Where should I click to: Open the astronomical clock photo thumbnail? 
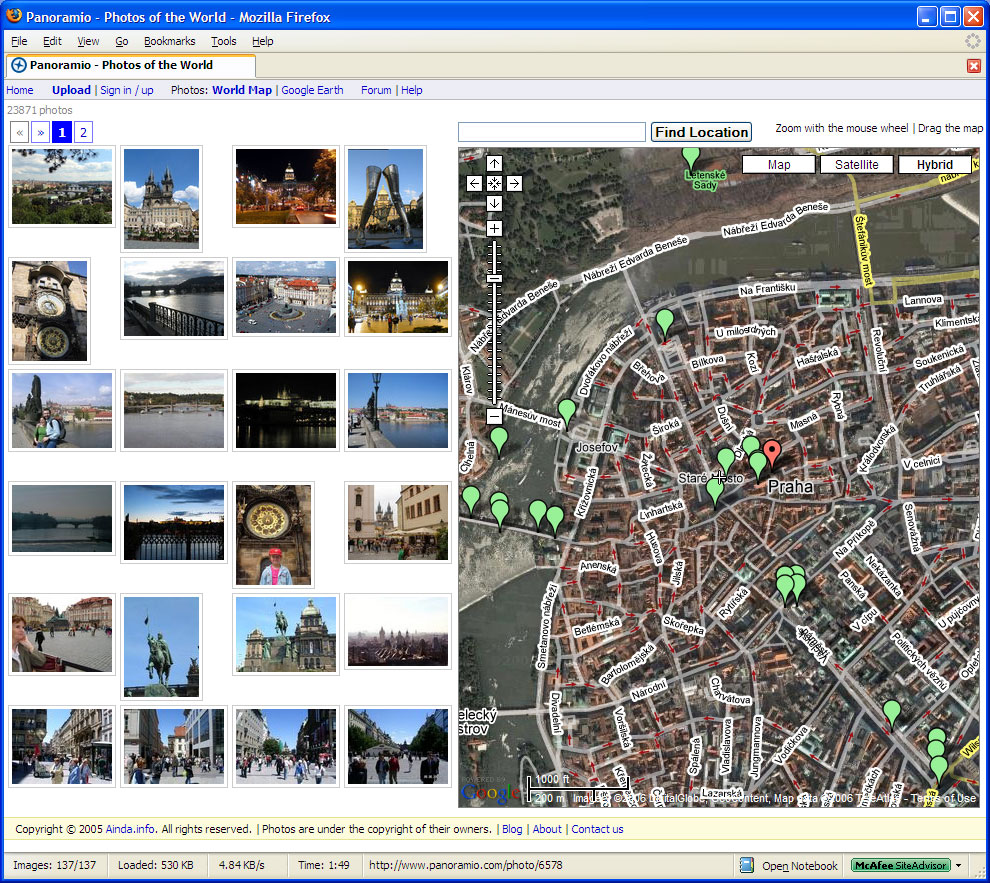[50, 310]
